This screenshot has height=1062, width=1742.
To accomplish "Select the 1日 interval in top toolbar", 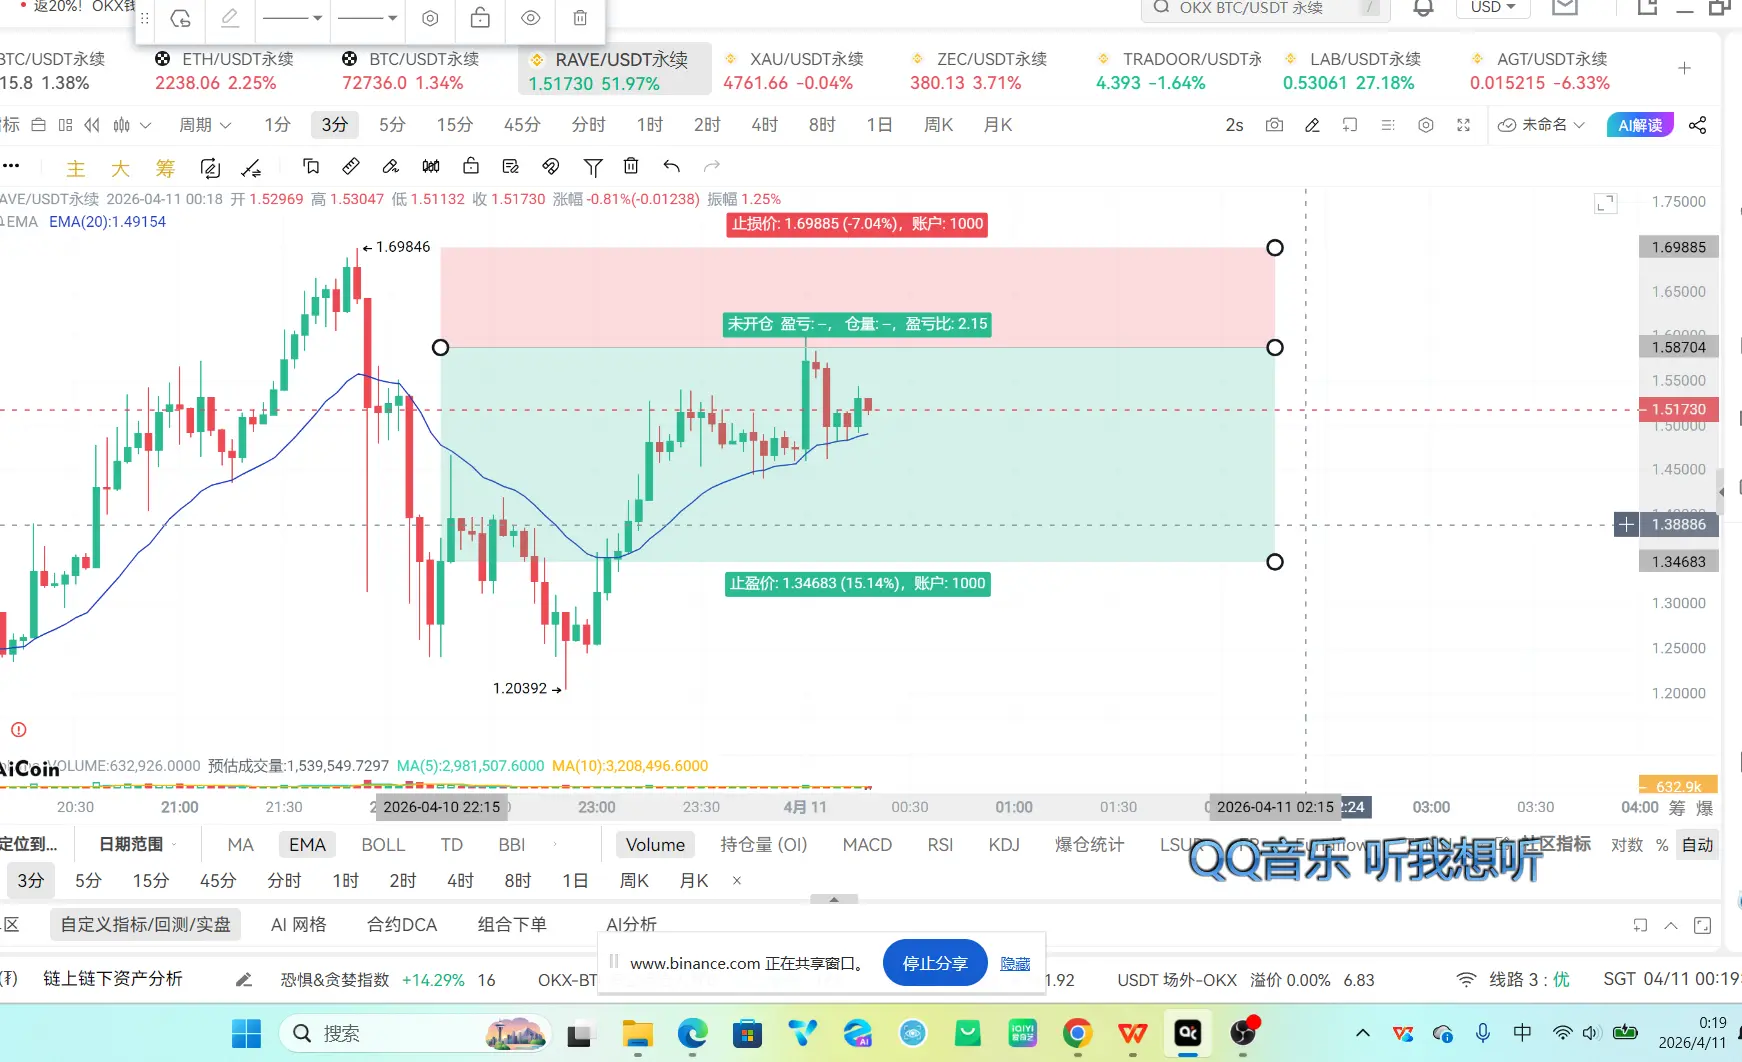I will tap(879, 125).
